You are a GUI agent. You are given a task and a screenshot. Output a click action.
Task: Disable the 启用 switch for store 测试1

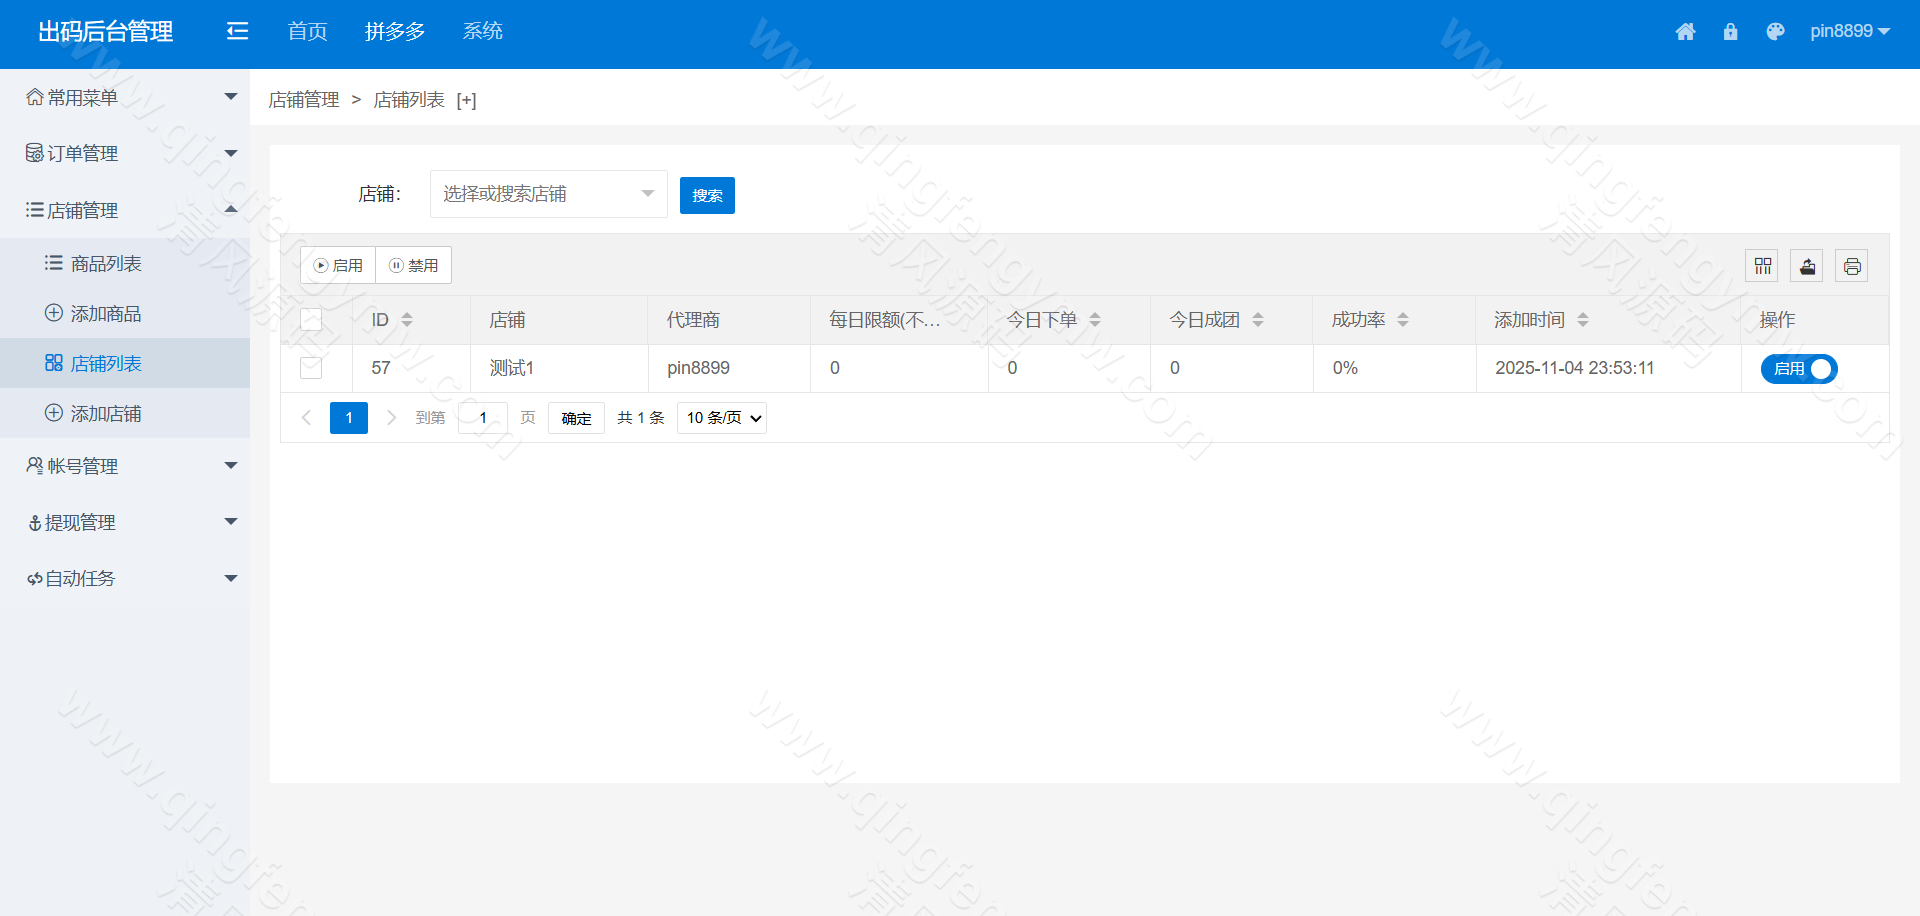[1798, 369]
